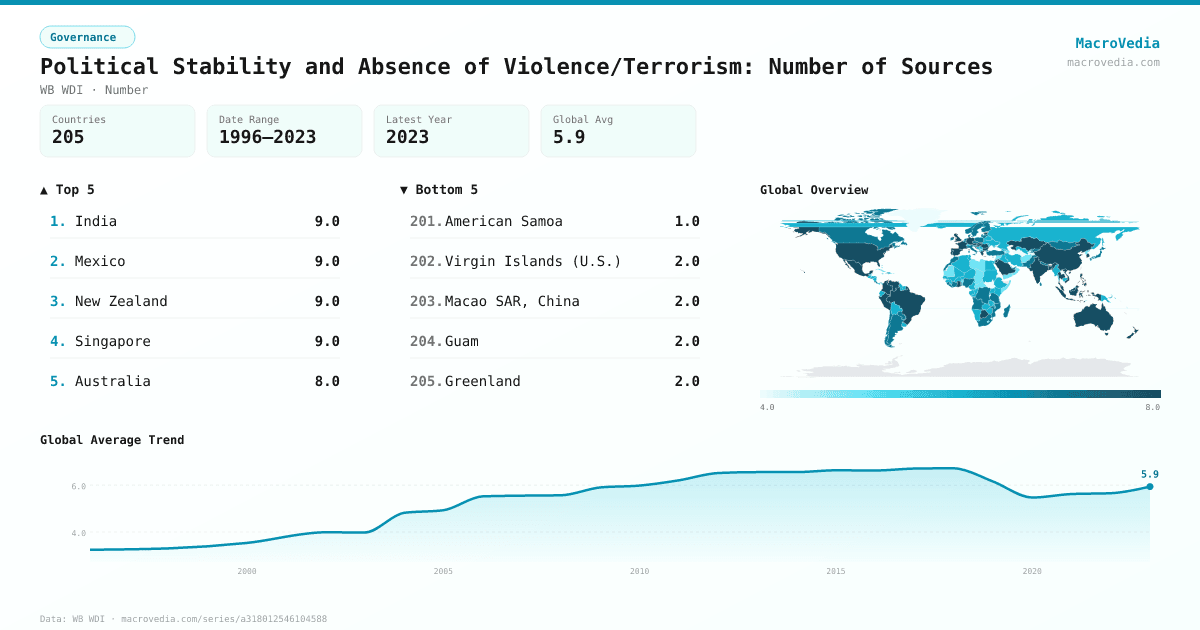1200x630 pixels.
Task: Click the Governance category tag
Action: point(87,37)
